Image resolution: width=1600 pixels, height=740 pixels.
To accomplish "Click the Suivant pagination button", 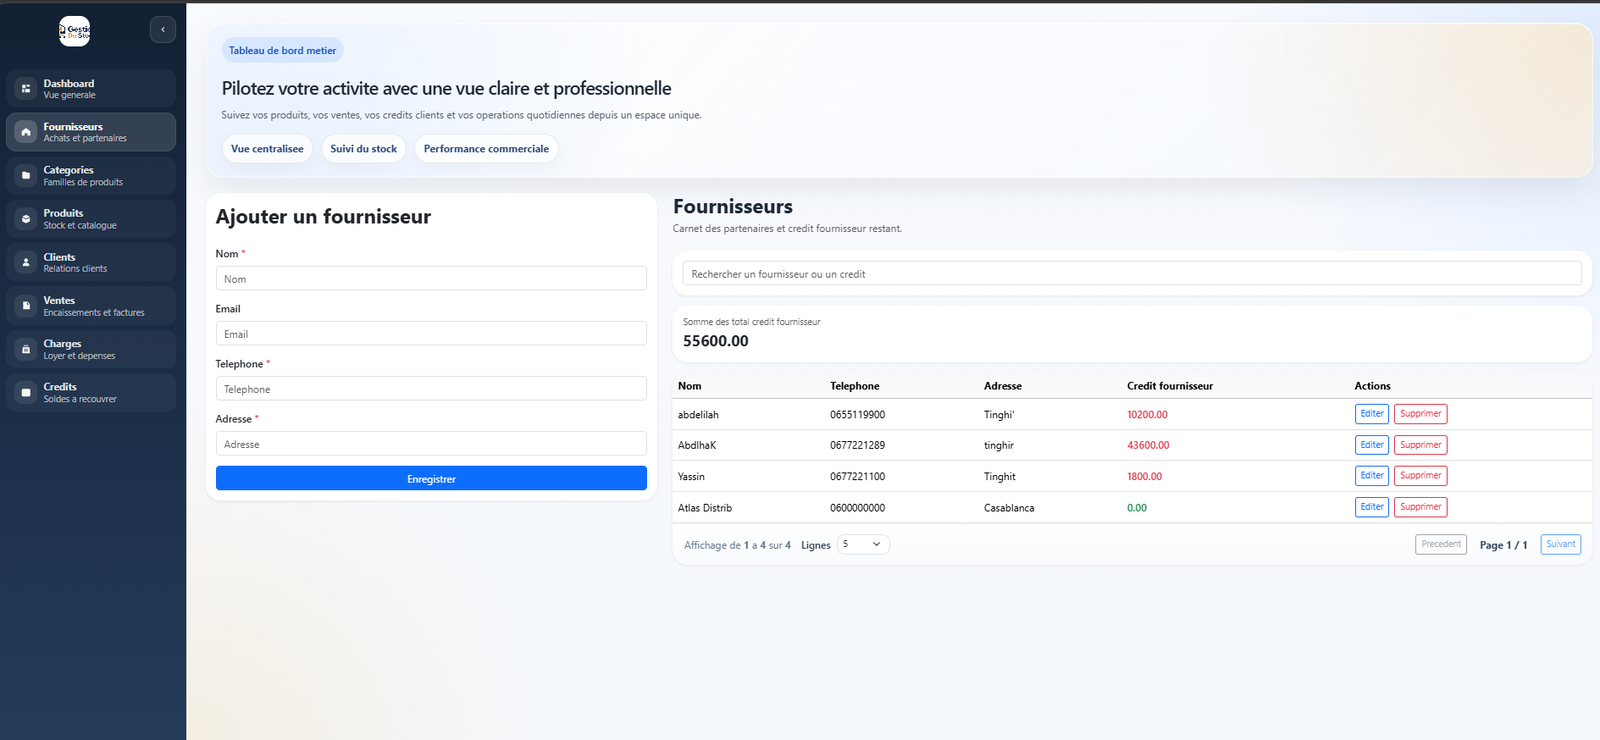I will [1561, 544].
